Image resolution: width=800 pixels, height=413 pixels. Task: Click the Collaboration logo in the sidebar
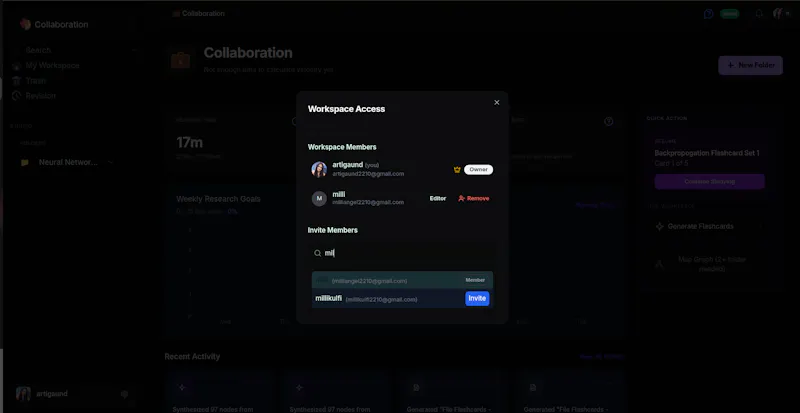pyautogui.click(x=25, y=25)
